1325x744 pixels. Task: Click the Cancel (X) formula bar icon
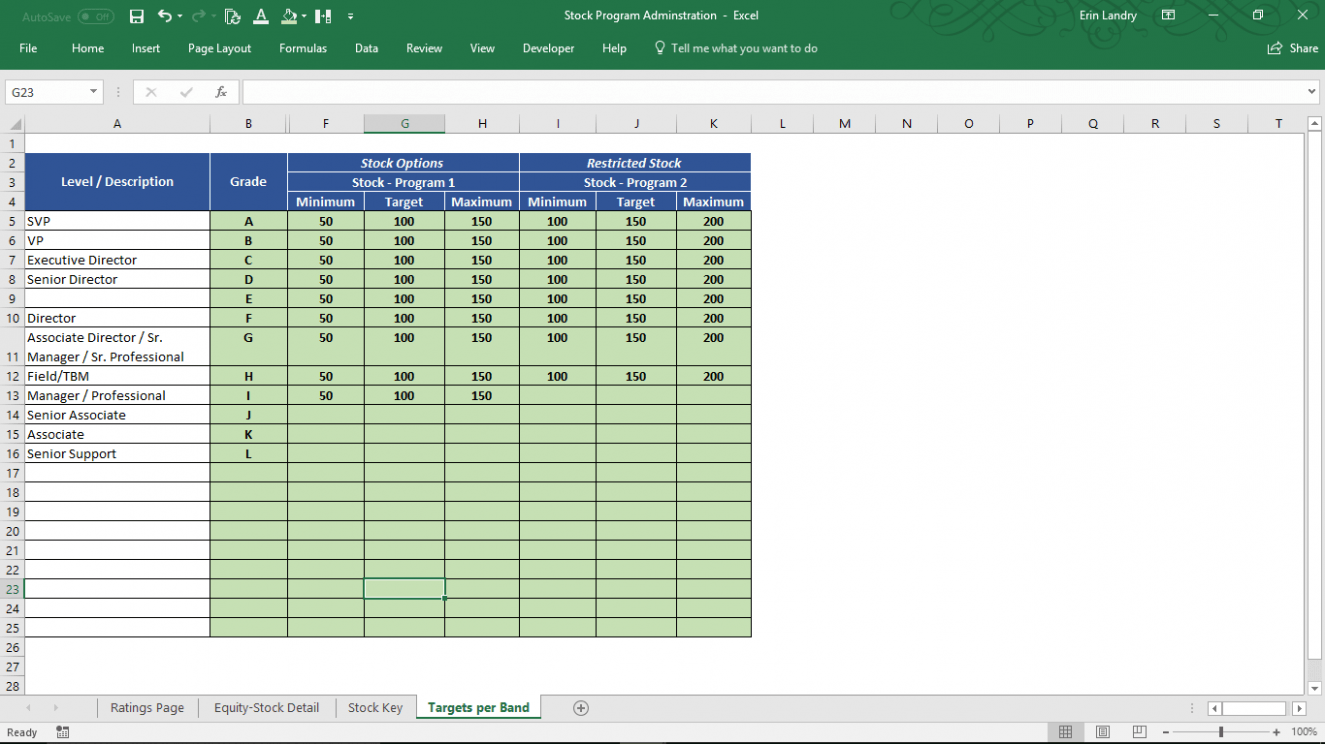151,92
